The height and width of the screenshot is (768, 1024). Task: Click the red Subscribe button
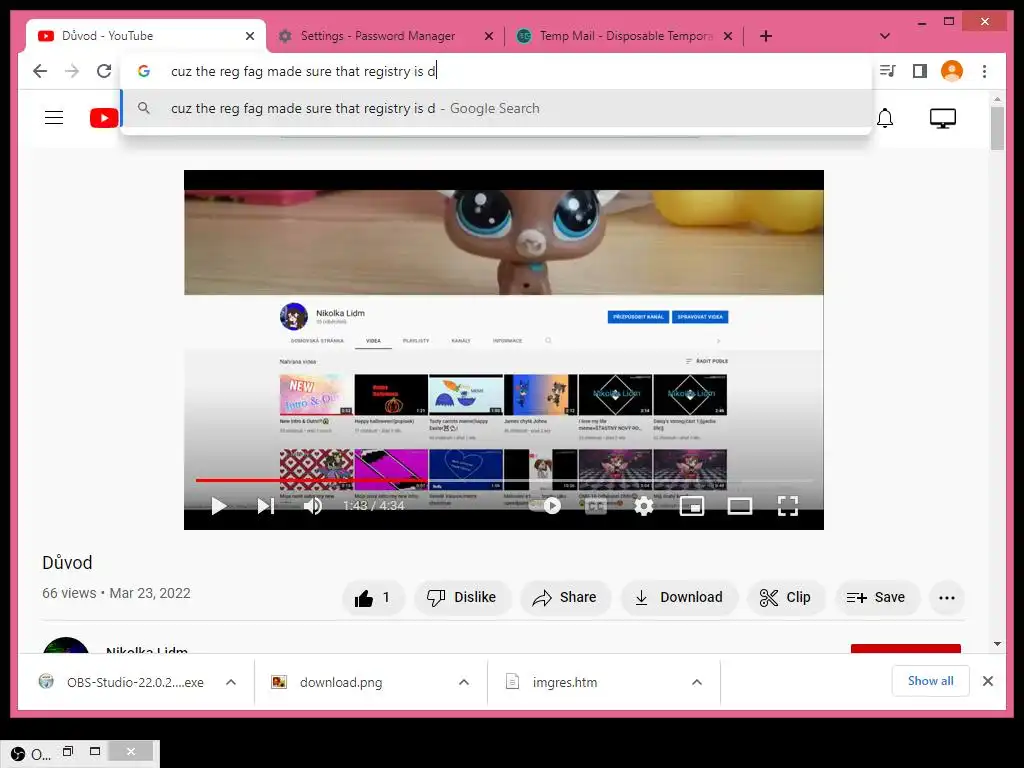[x=905, y=648]
